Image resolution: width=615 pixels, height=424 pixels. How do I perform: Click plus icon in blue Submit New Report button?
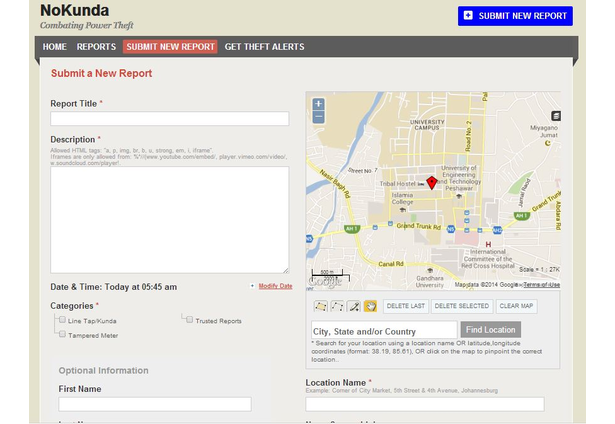(468, 15)
